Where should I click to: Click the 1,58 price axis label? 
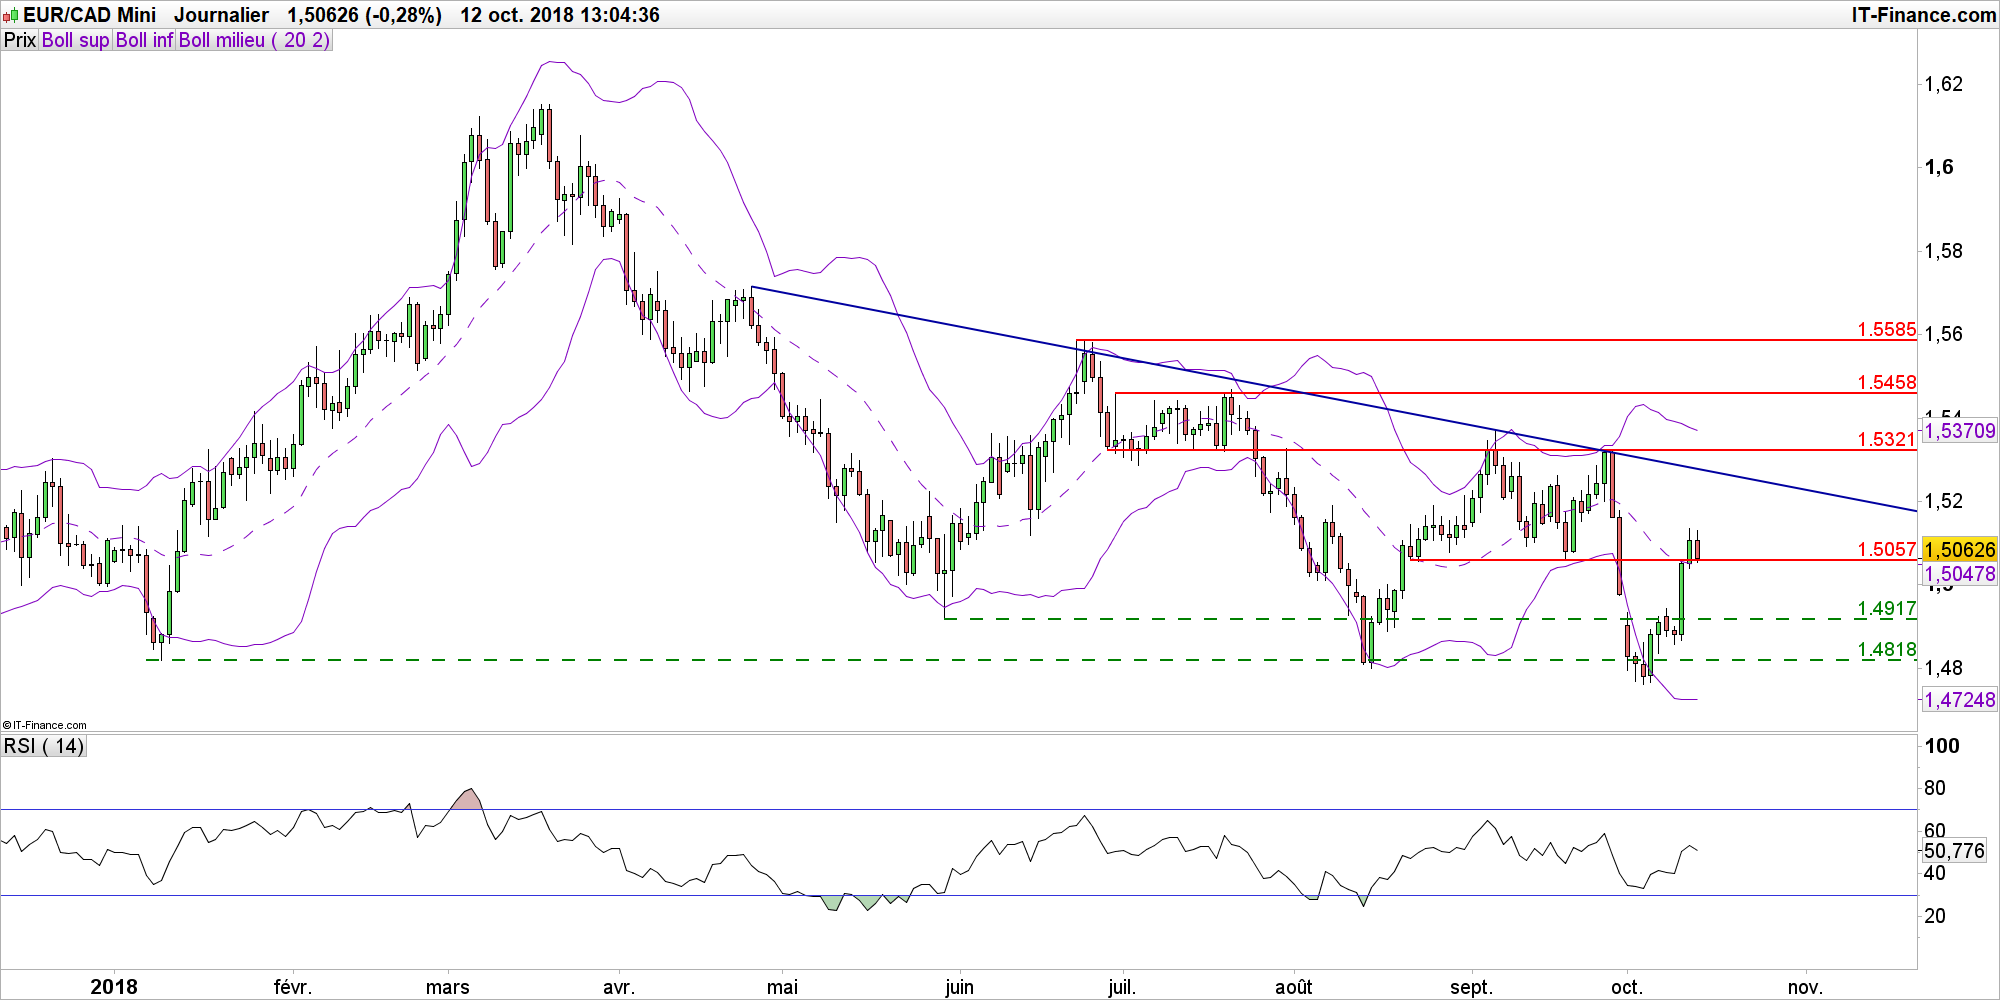(1944, 251)
